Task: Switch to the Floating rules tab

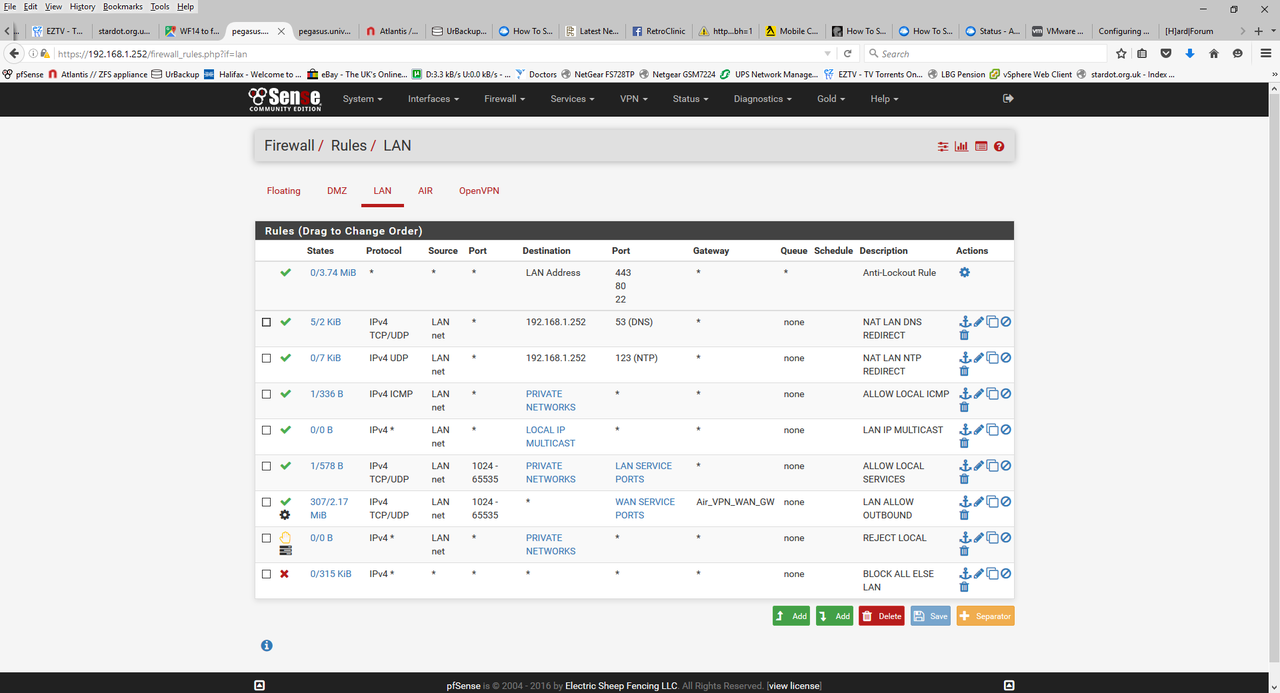Action: pyautogui.click(x=283, y=191)
